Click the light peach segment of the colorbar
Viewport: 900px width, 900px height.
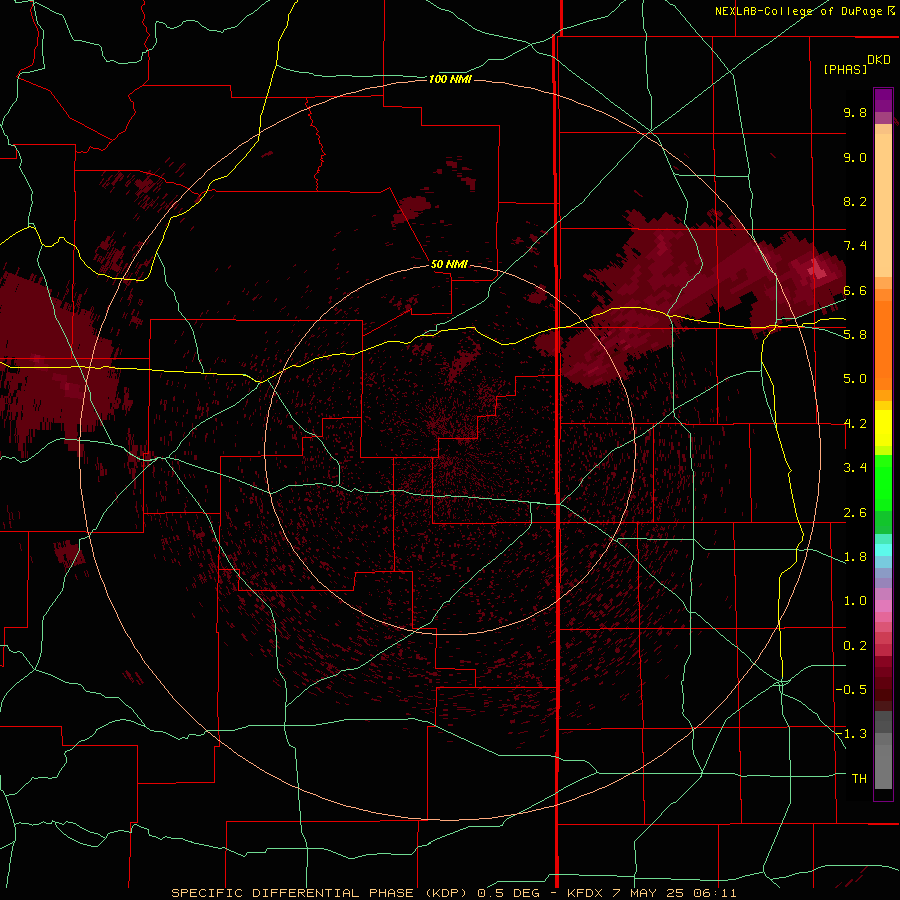[883, 207]
